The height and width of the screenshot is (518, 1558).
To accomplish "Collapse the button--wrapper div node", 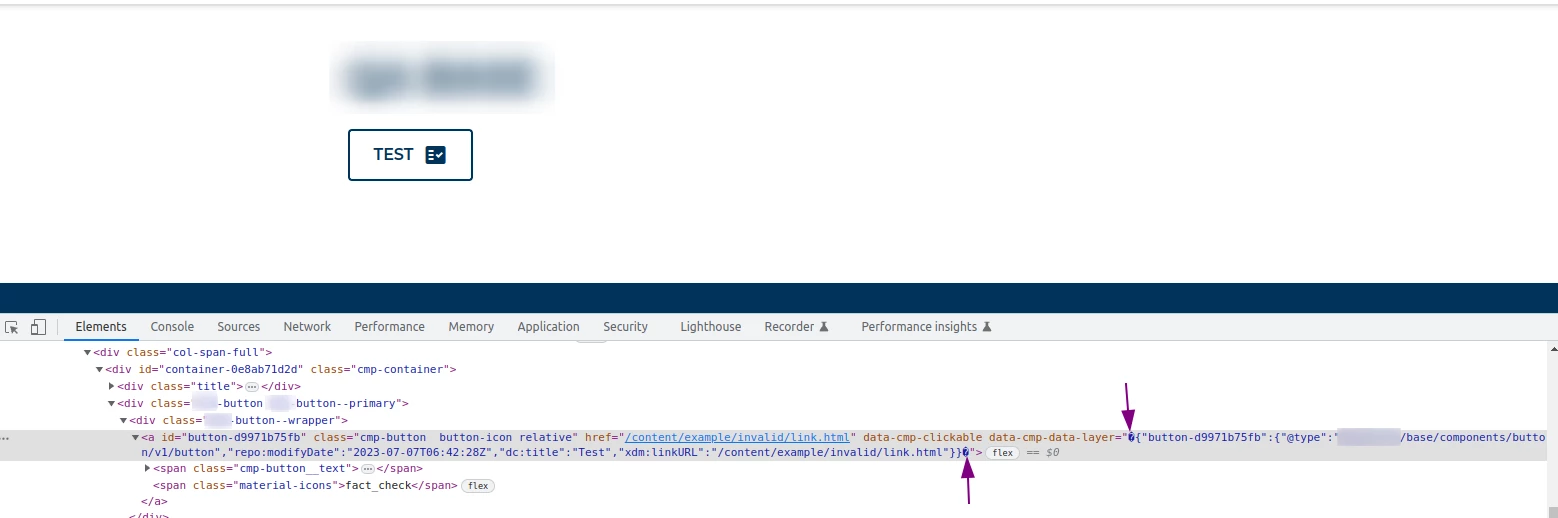I will (124, 421).
